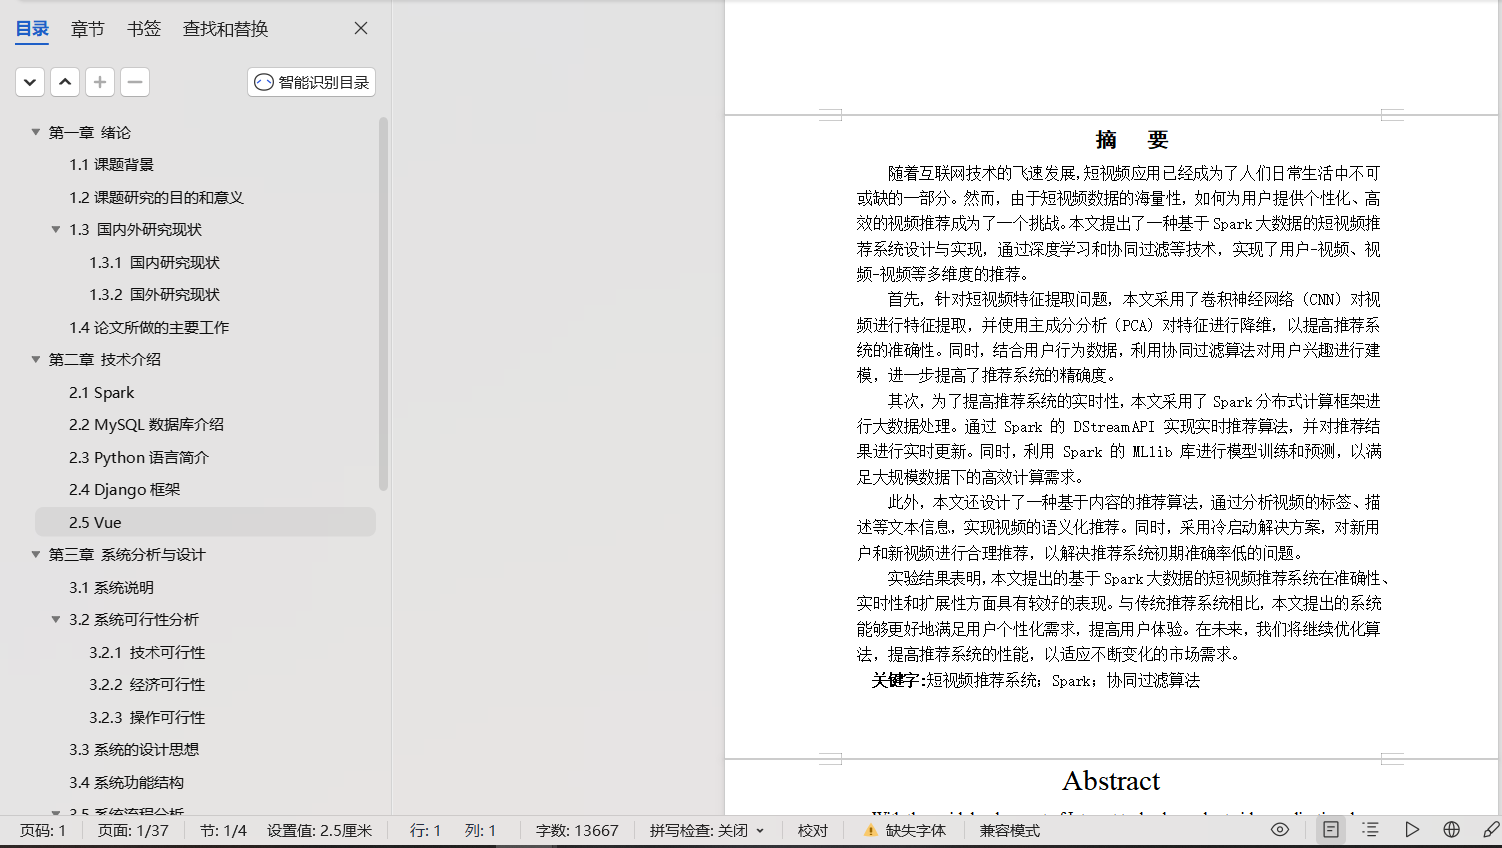The height and width of the screenshot is (848, 1502).
Task: Open word count 字数: 13667
Action: [577, 830]
